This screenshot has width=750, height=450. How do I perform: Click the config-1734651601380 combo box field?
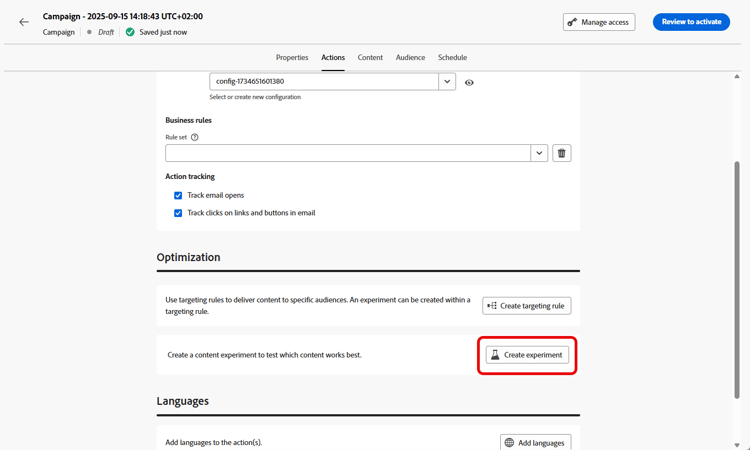pyautogui.click(x=324, y=81)
